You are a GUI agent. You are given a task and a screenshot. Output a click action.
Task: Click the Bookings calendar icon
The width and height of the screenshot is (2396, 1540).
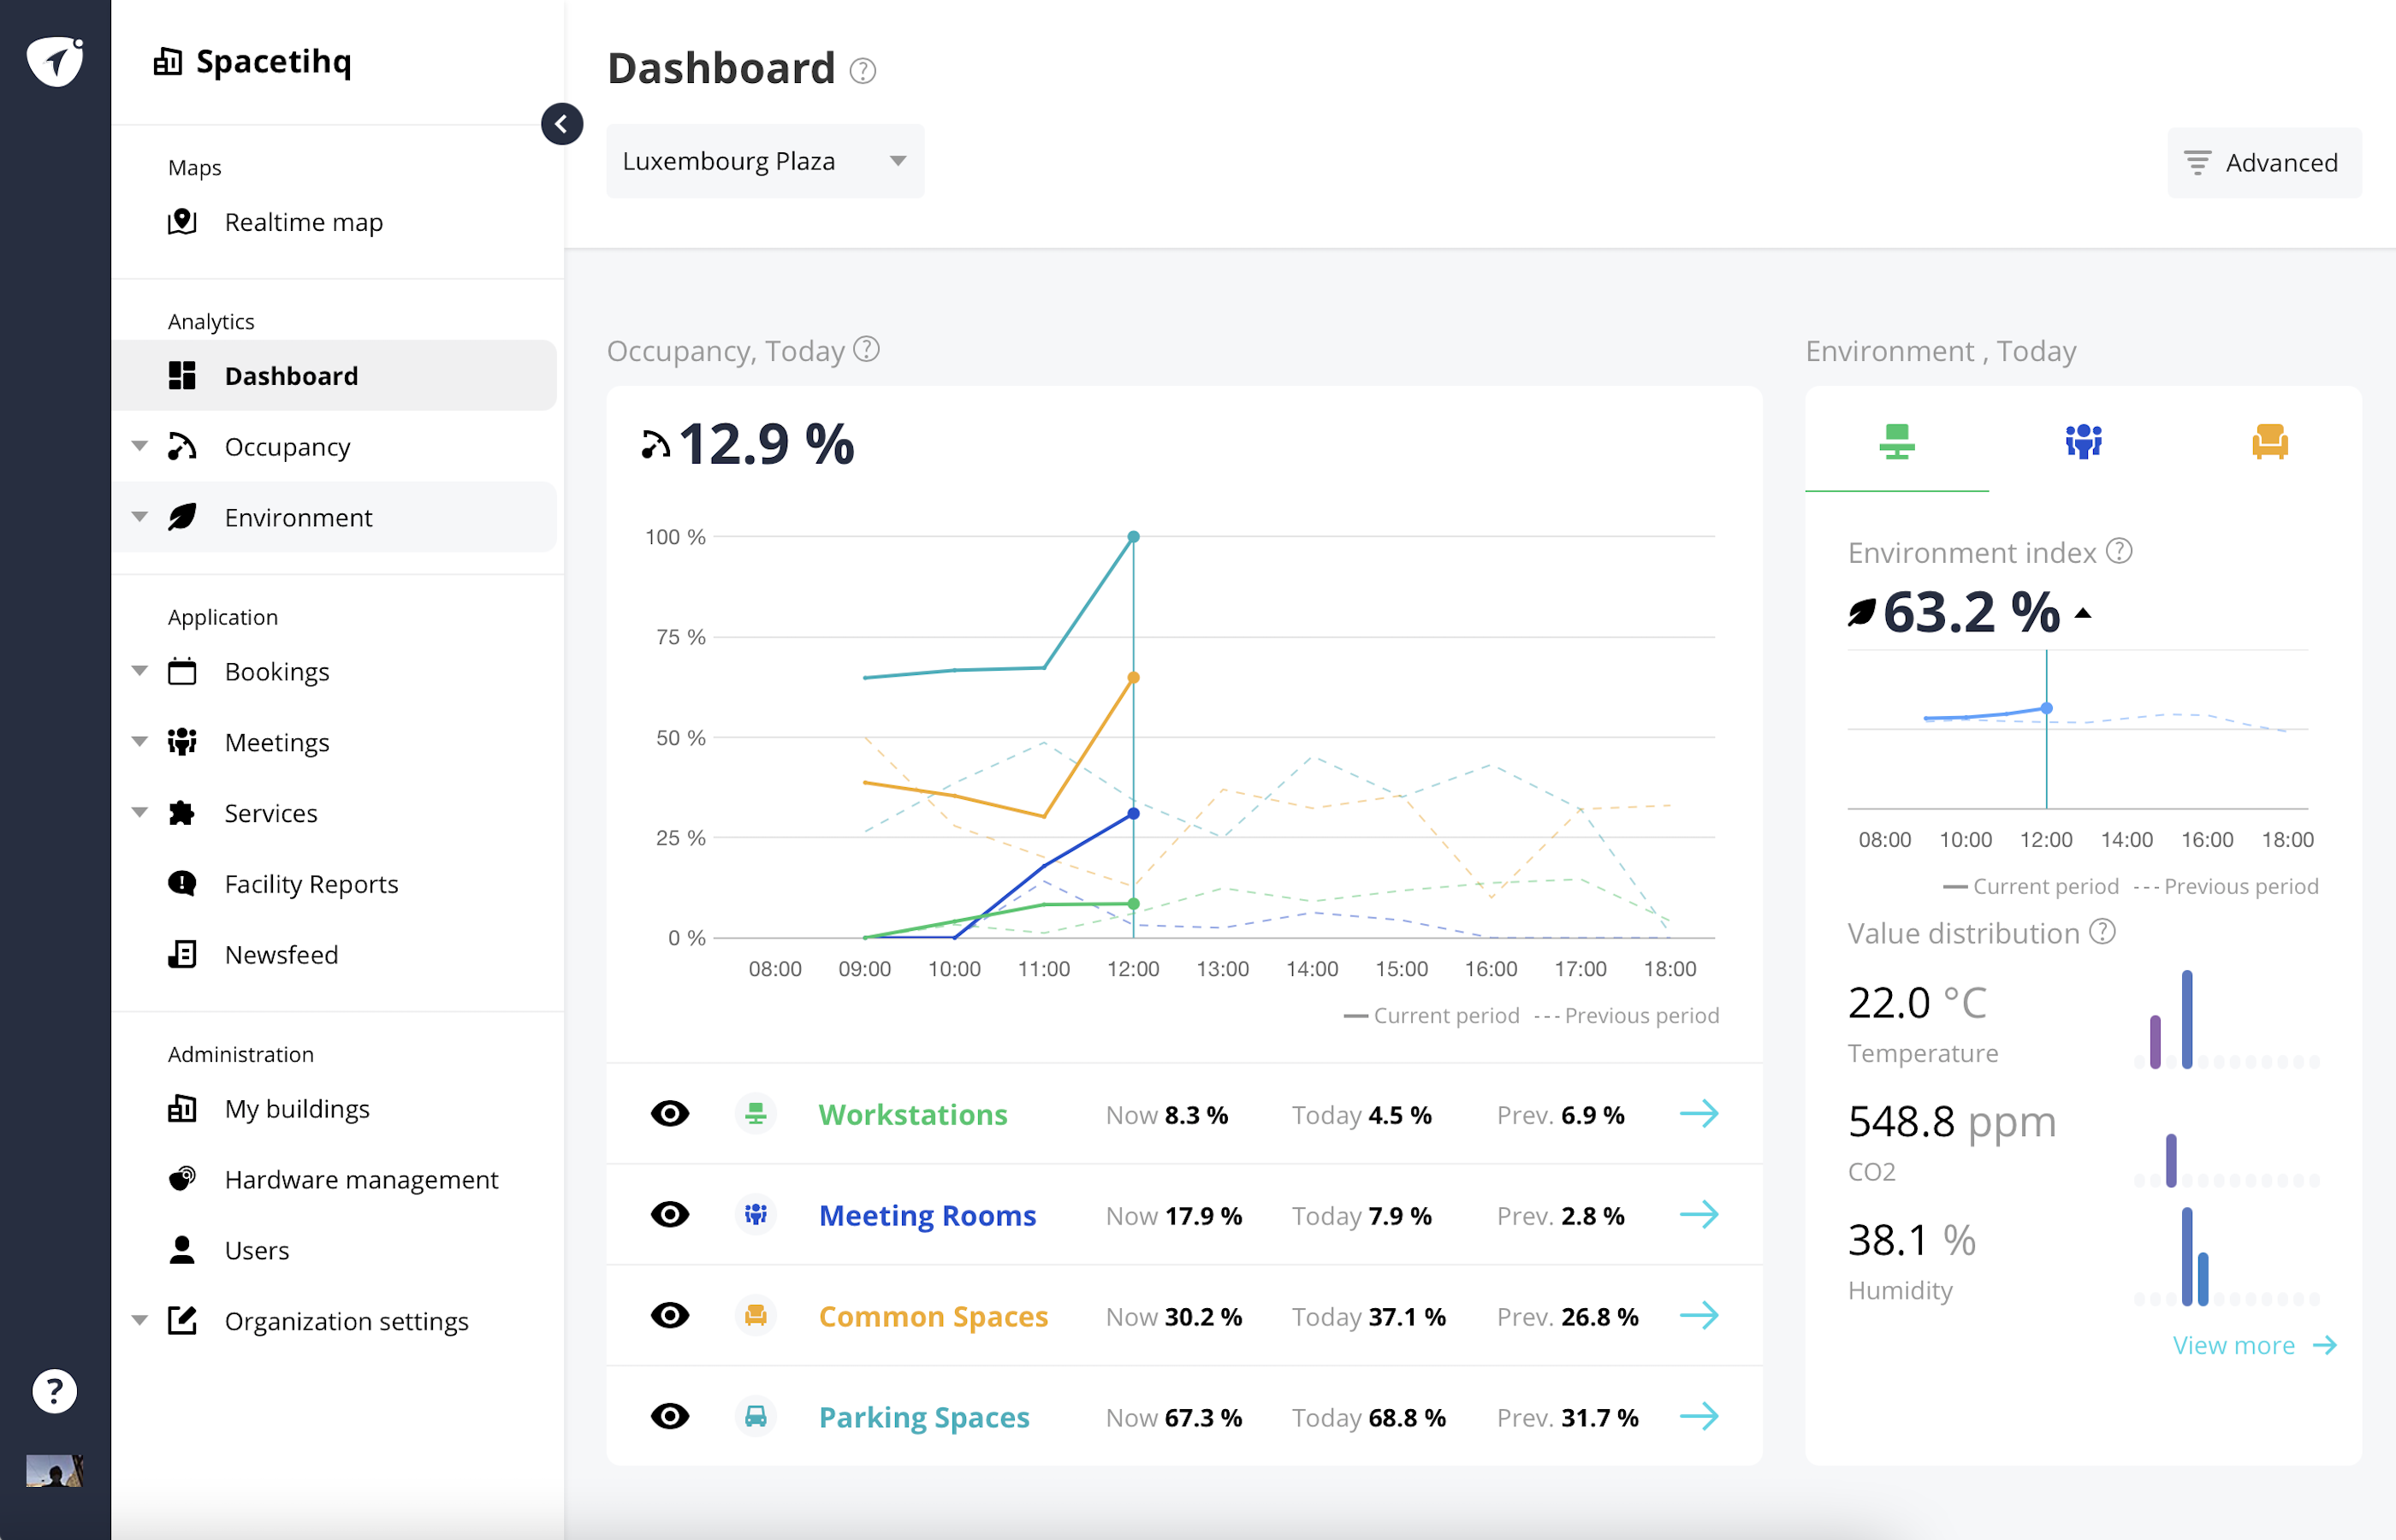[x=182, y=671]
